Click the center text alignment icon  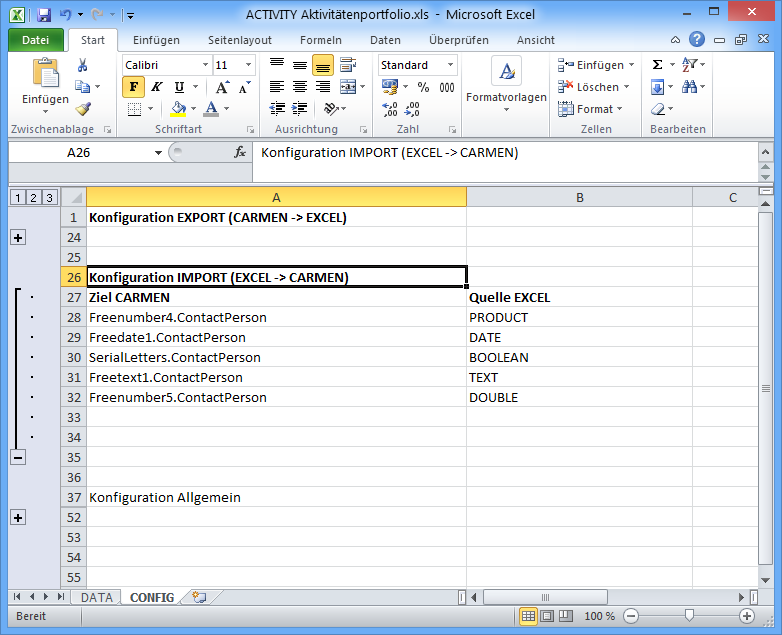click(x=300, y=87)
